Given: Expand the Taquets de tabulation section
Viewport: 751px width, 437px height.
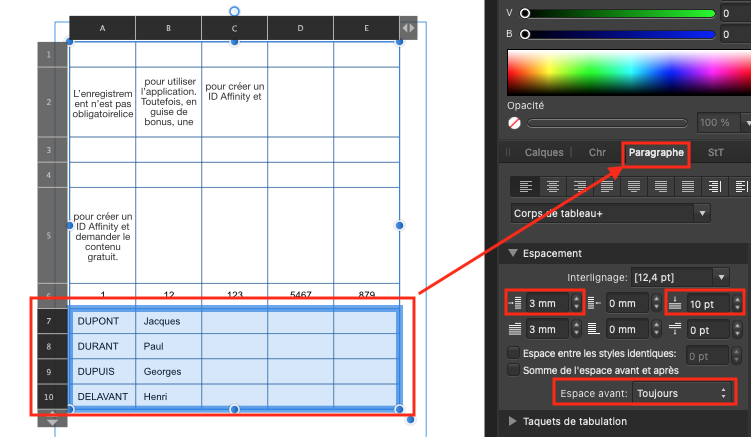Looking at the screenshot, I should (513, 421).
